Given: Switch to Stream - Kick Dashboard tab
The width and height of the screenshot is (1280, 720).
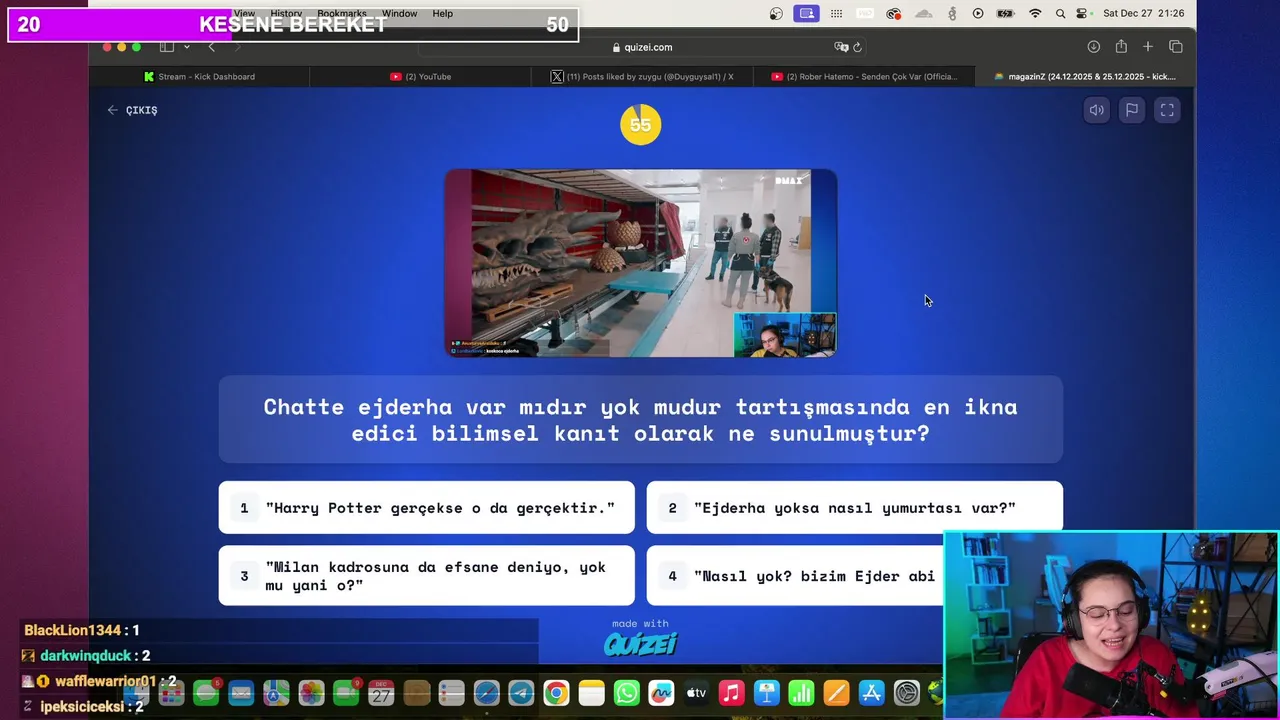Looking at the screenshot, I should 199,76.
